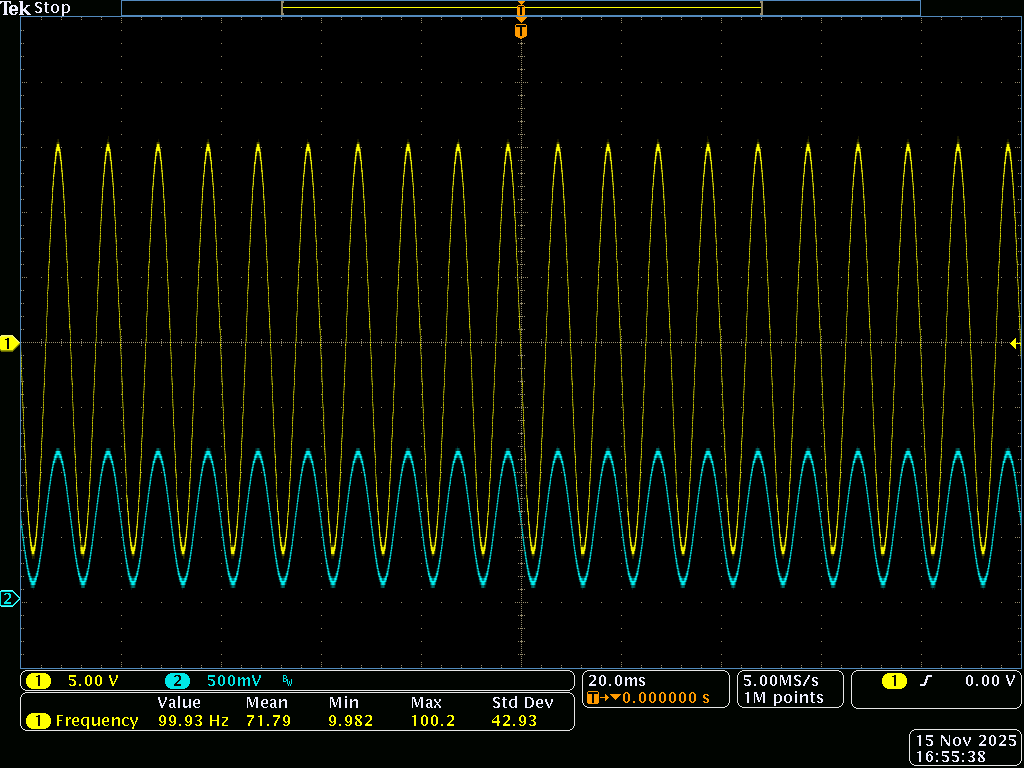Click the bandwidth limit indicator beside 500mV

pyautogui.click(x=287, y=682)
